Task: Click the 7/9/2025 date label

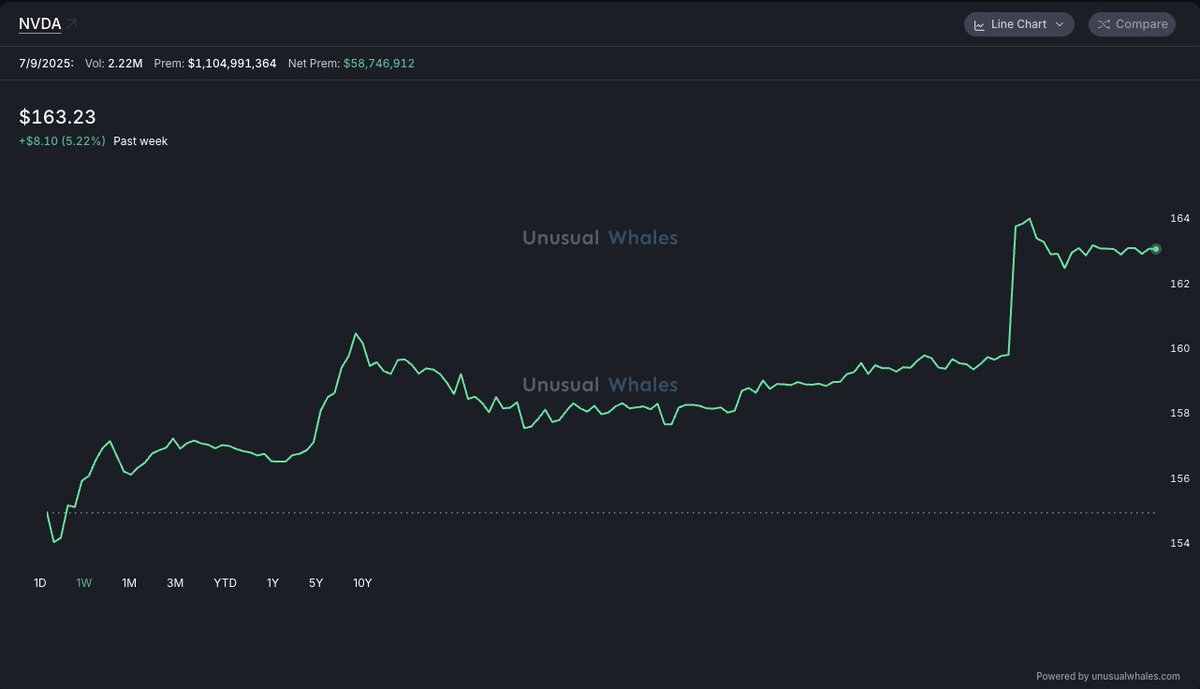Action: tap(46, 63)
